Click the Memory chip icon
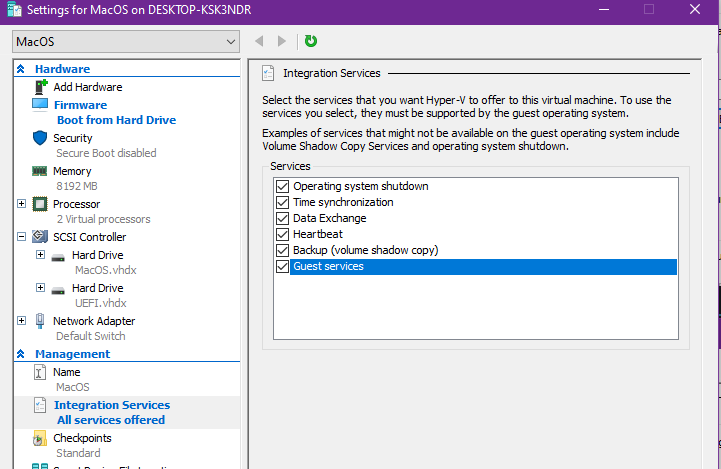Screen dimensions: 721x469 (40, 171)
